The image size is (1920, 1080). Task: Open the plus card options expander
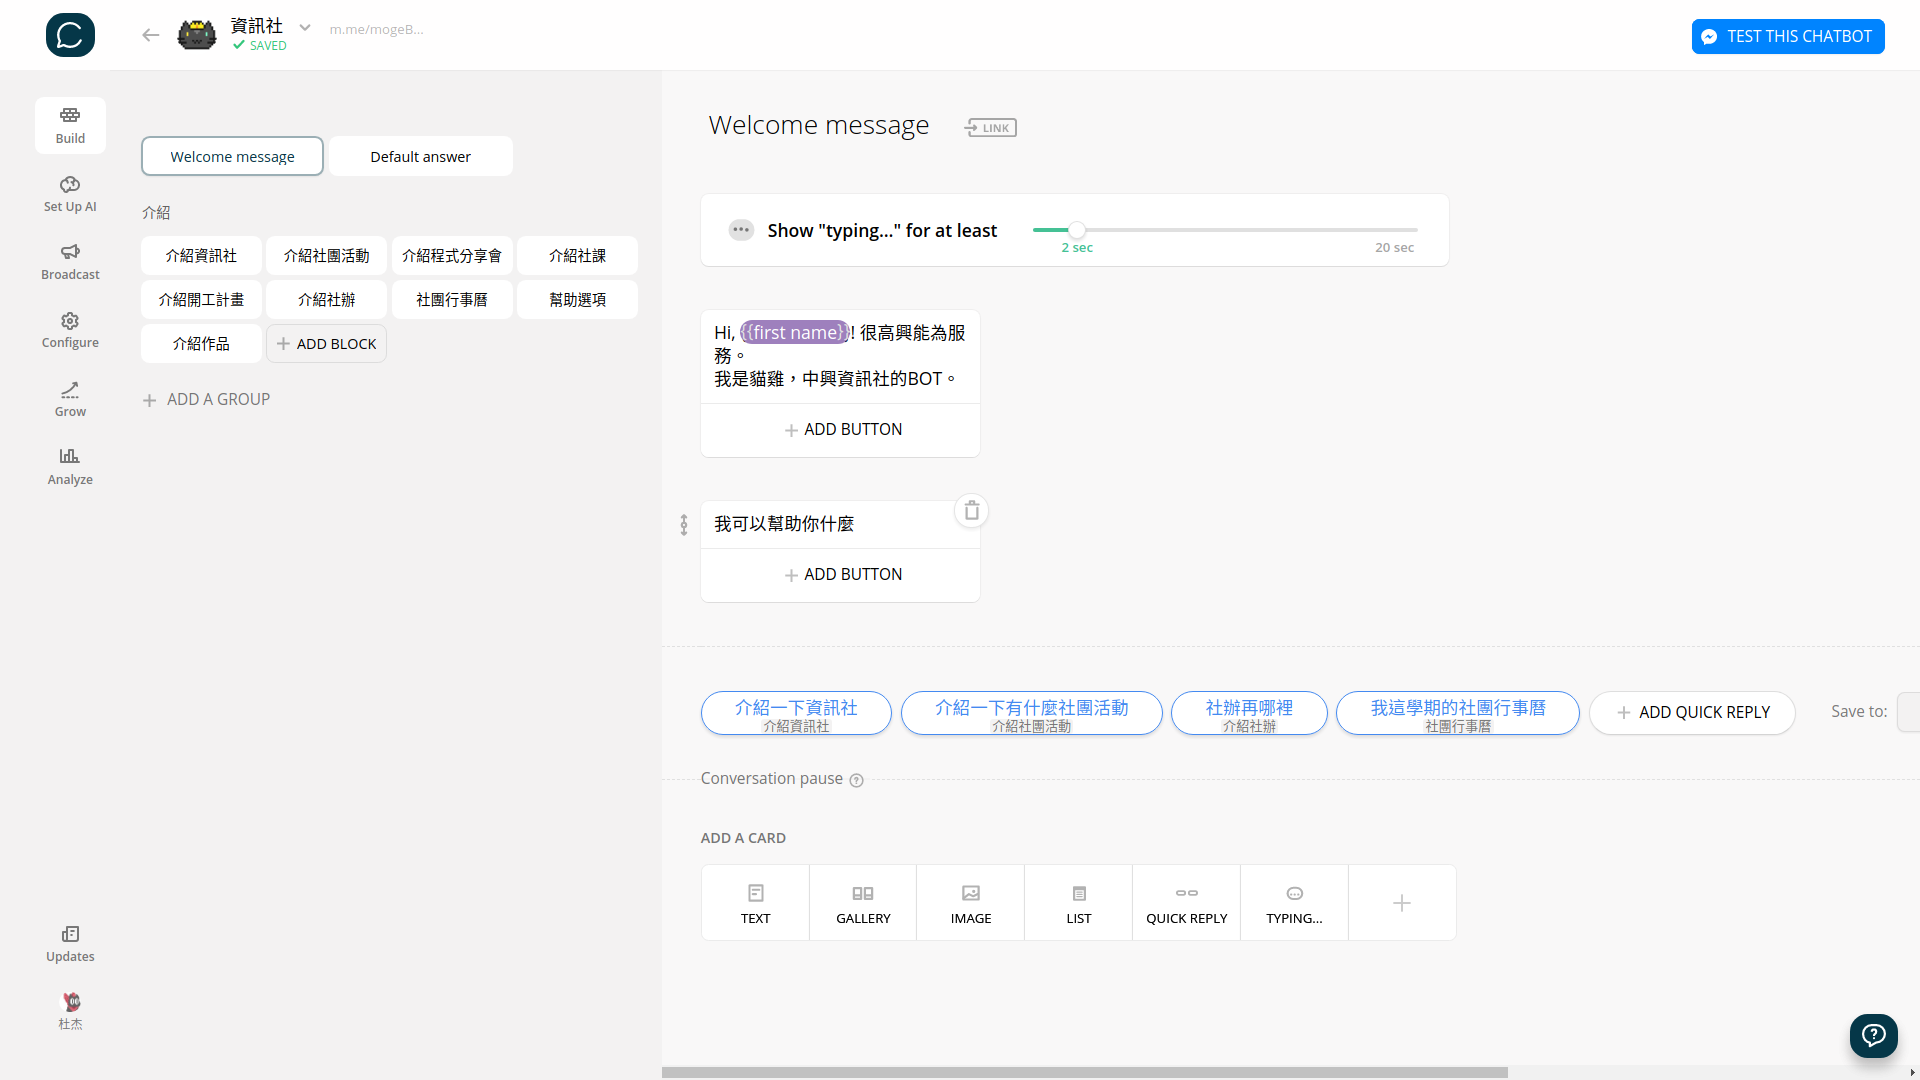coord(1402,903)
